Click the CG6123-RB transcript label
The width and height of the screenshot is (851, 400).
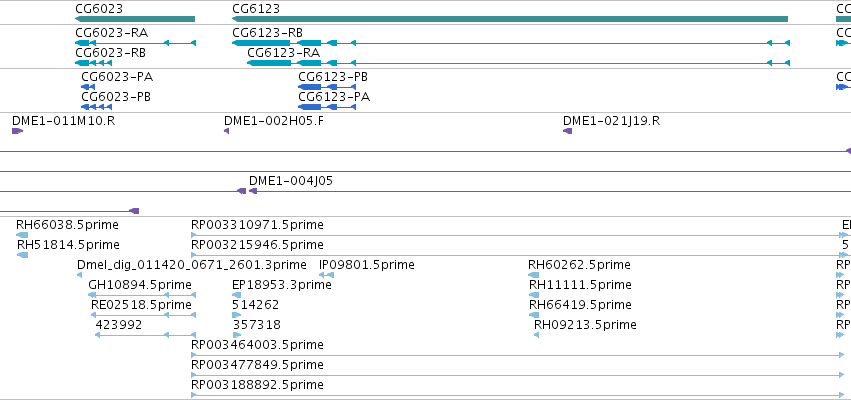tap(267, 33)
